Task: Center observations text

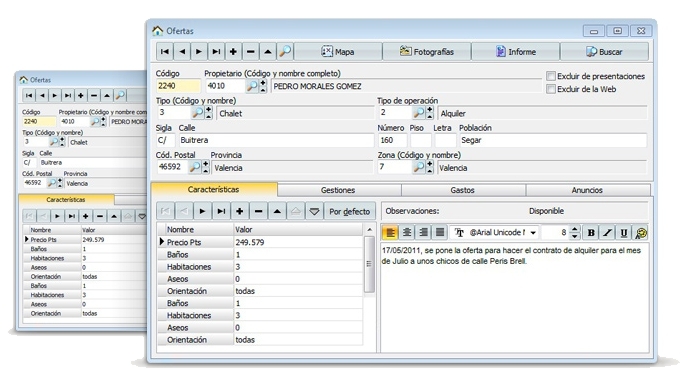Action: pos(407,232)
